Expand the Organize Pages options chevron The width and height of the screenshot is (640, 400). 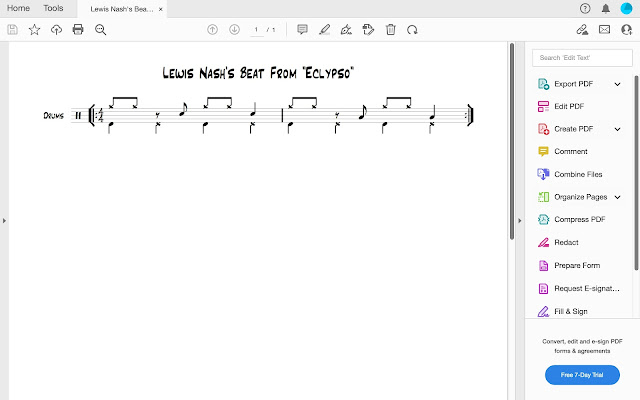[x=618, y=197]
